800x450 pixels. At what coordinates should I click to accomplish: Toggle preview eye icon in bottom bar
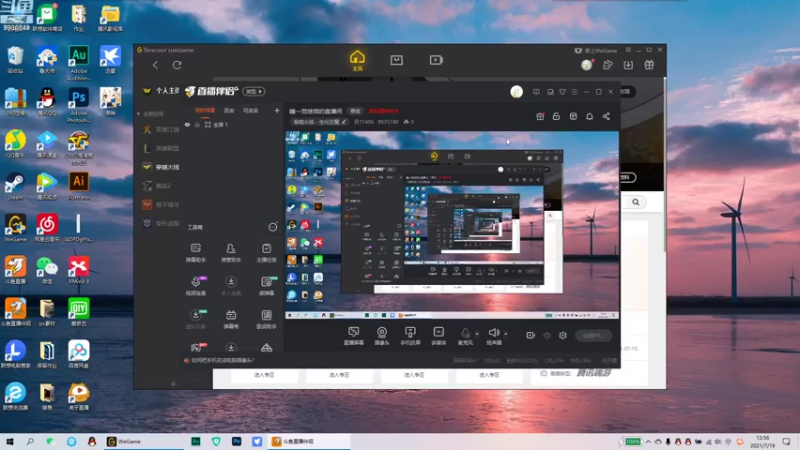(546, 335)
